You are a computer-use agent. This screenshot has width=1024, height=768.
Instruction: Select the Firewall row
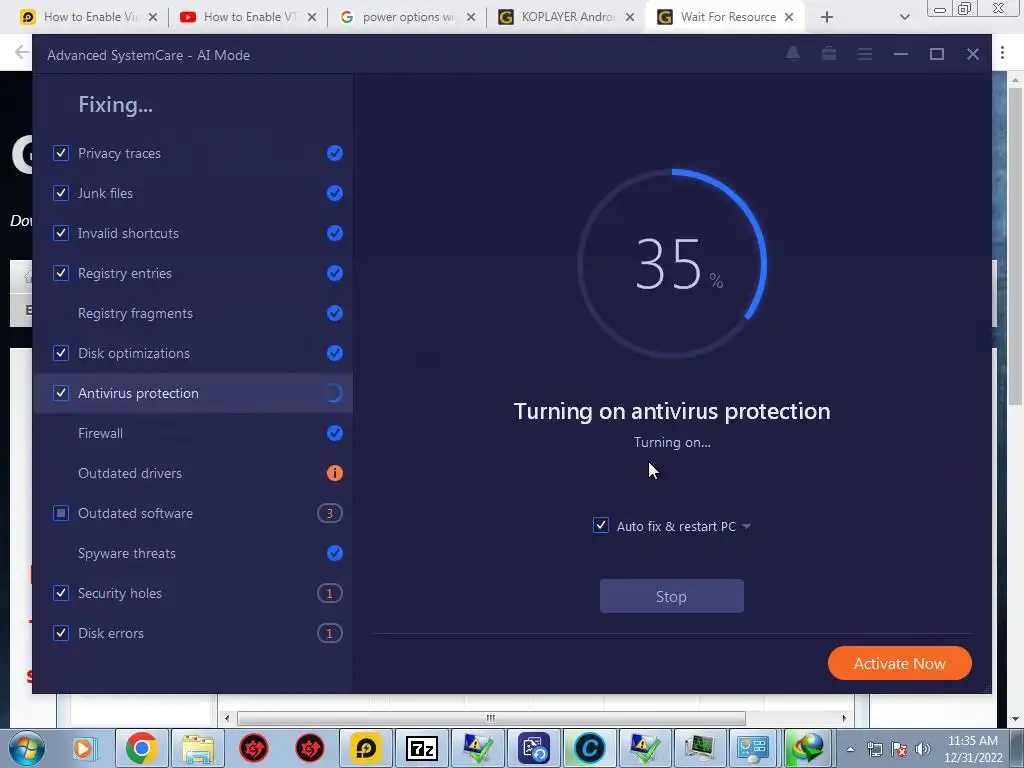tap(193, 433)
